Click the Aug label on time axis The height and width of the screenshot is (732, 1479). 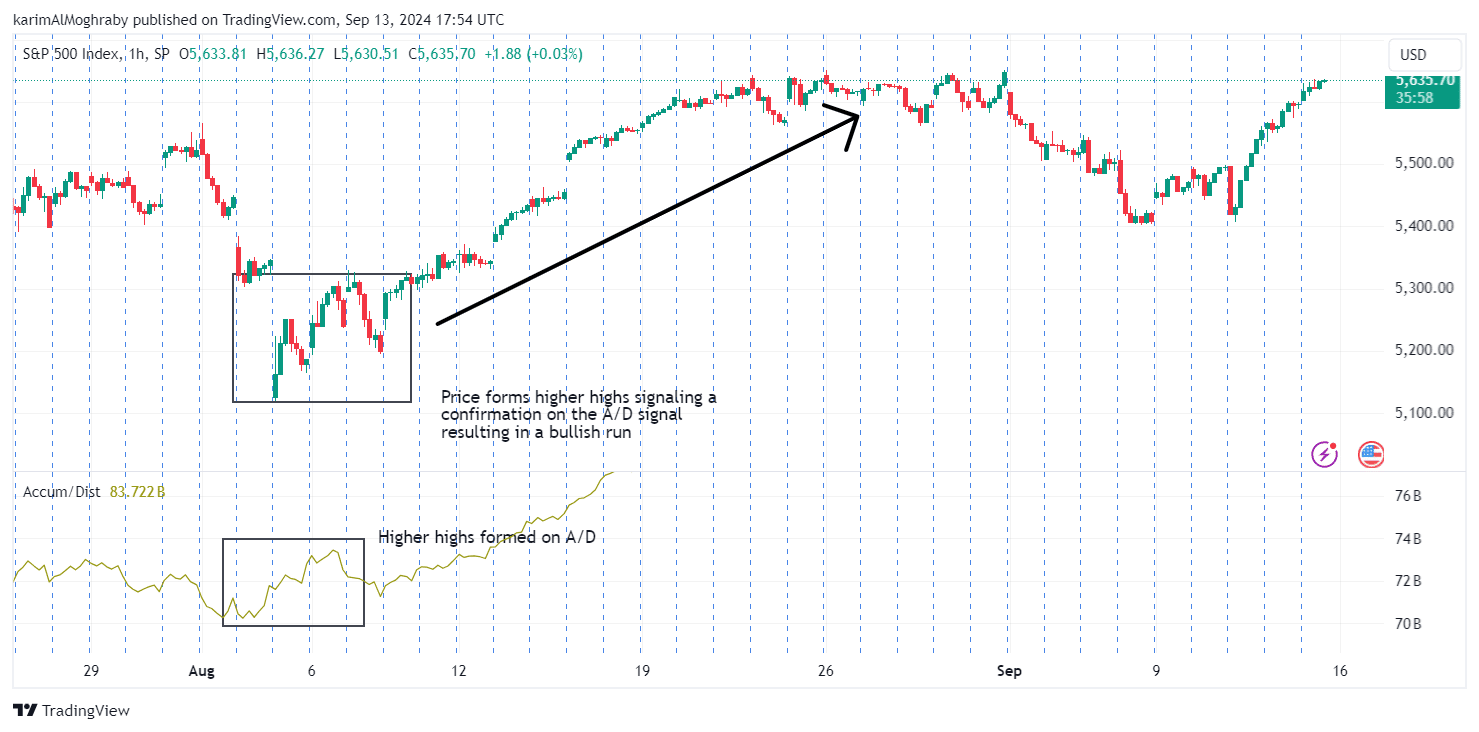coord(202,671)
